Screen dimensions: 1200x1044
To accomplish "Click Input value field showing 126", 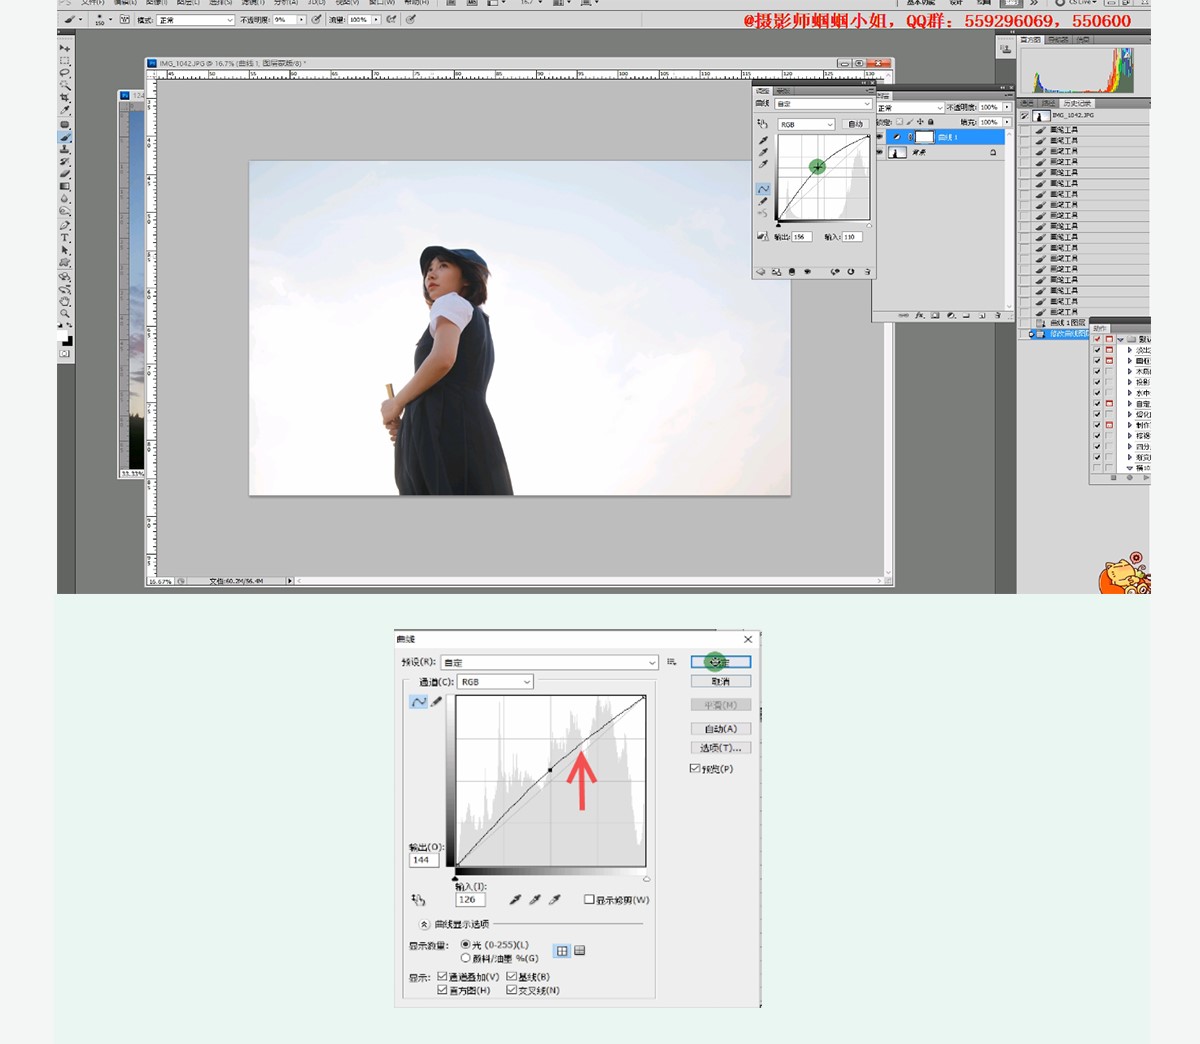I will point(470,900).
